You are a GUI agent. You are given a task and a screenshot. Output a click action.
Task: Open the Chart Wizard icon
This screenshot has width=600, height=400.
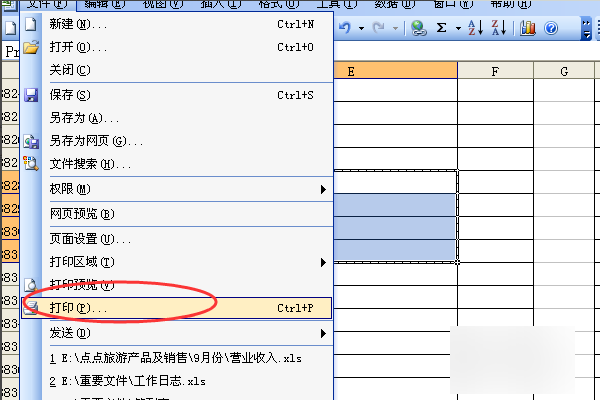click(x=528, y=28)
